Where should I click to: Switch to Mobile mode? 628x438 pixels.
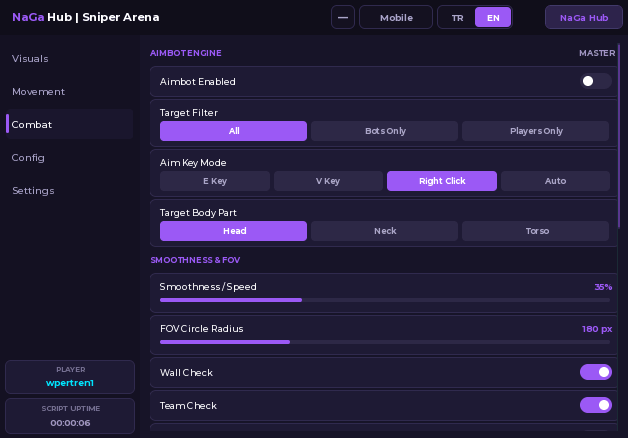[x=396, y=18]
